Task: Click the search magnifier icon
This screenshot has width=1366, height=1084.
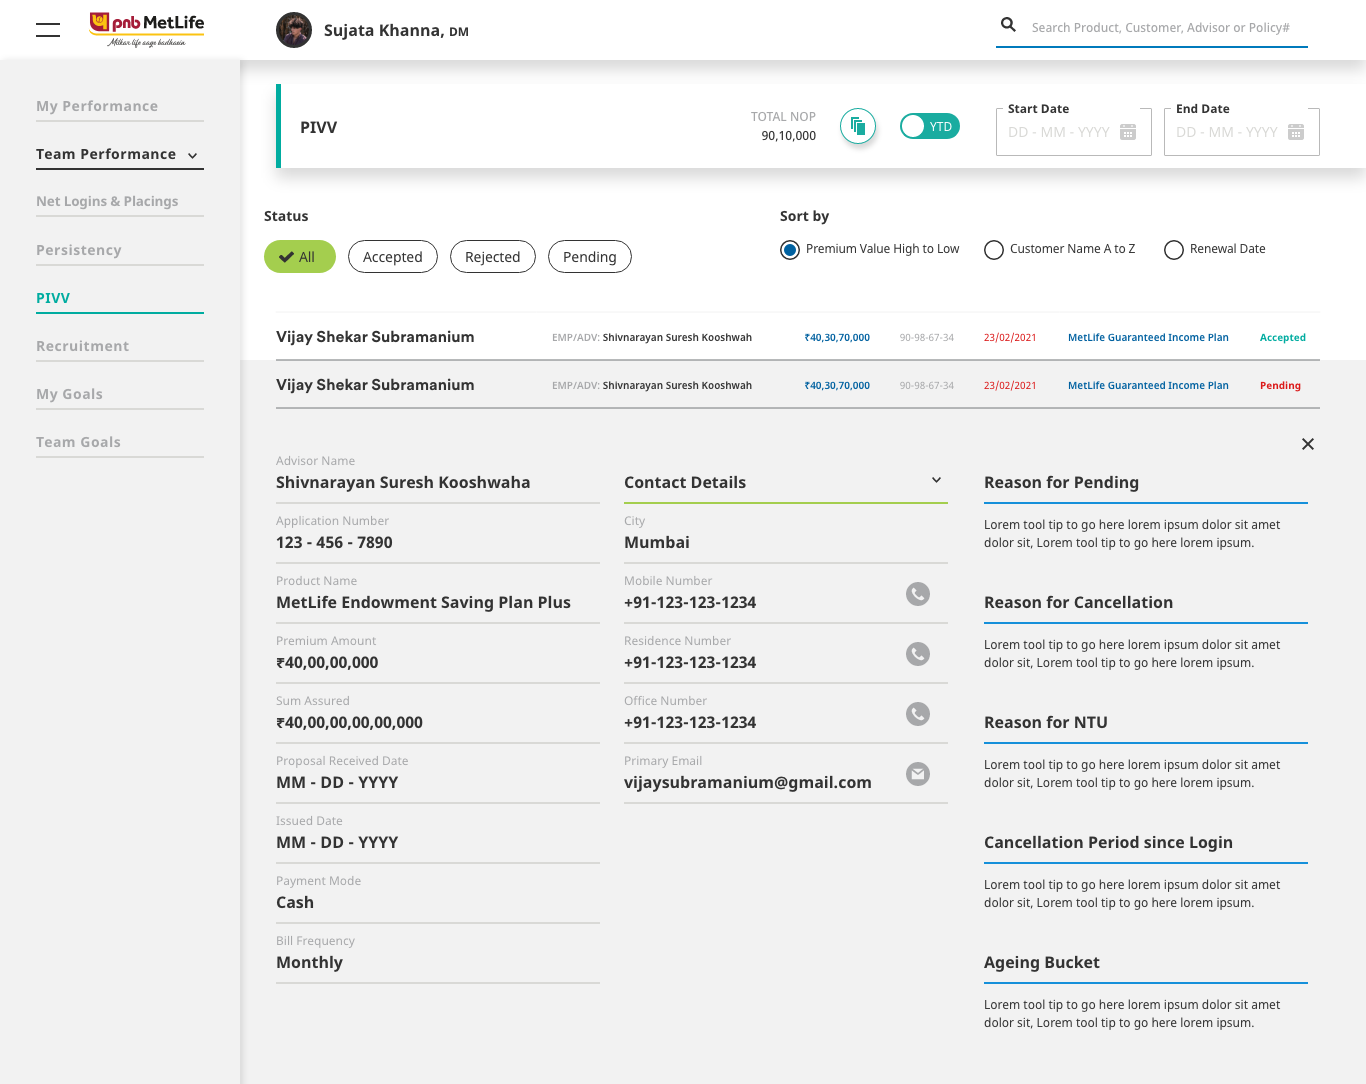Action: 1008,25
